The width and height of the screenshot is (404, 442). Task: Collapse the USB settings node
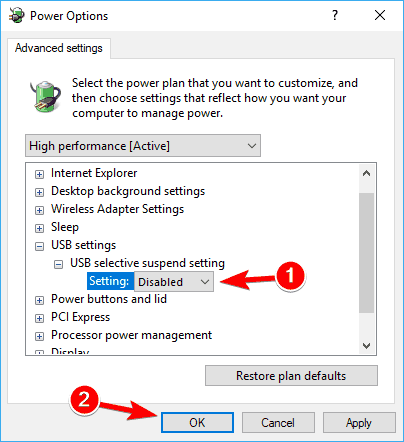tap(39, 246)
